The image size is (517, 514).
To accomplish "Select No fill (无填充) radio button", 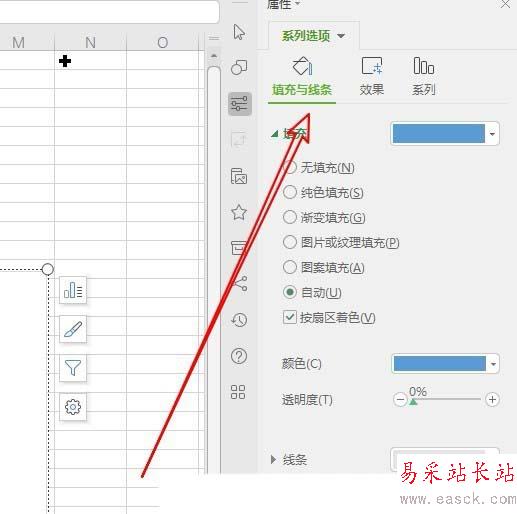I will click(290, 167).
